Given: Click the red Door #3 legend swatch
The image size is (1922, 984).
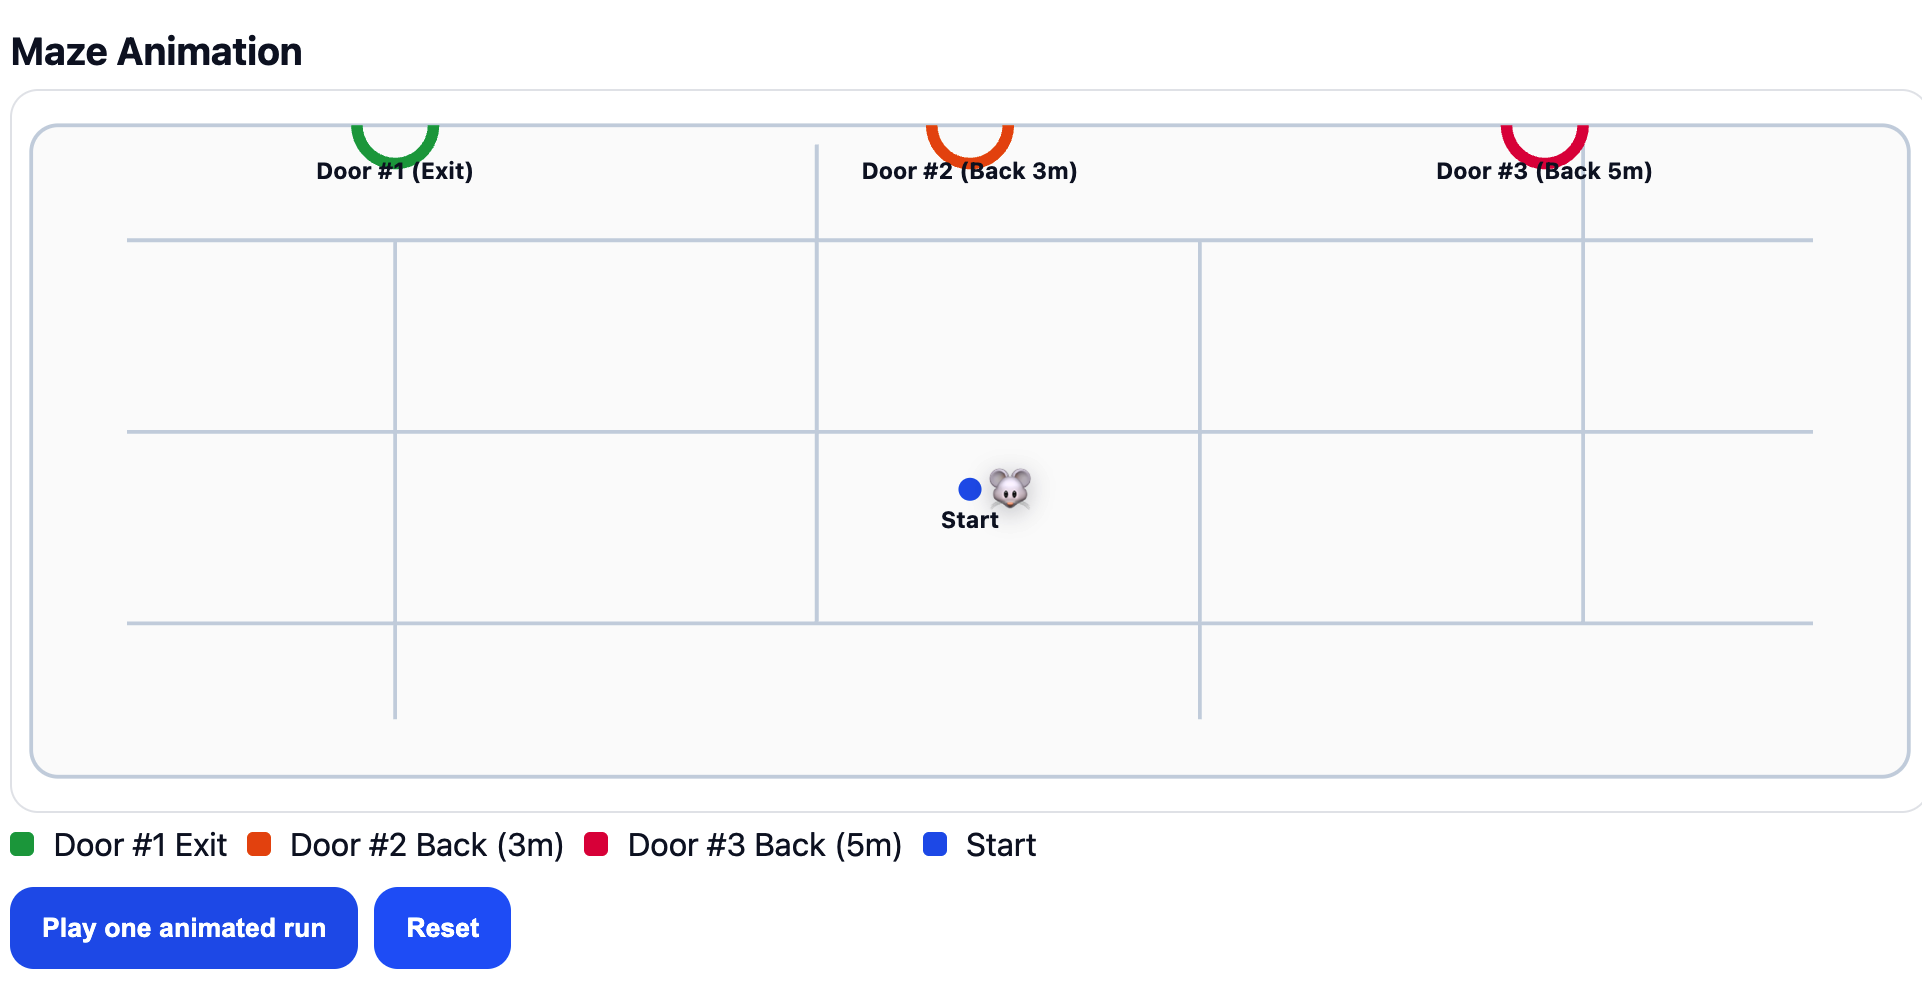Looking at the screenshot, I should click(x=596, y=844).
